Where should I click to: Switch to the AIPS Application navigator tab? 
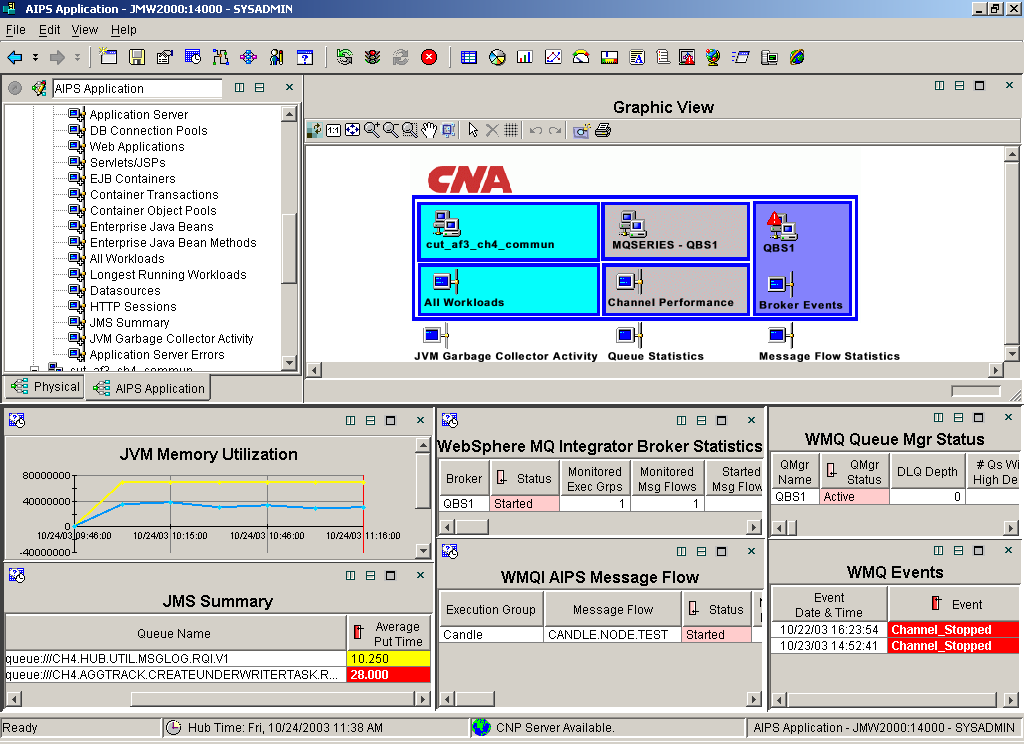tap(149, 388)
